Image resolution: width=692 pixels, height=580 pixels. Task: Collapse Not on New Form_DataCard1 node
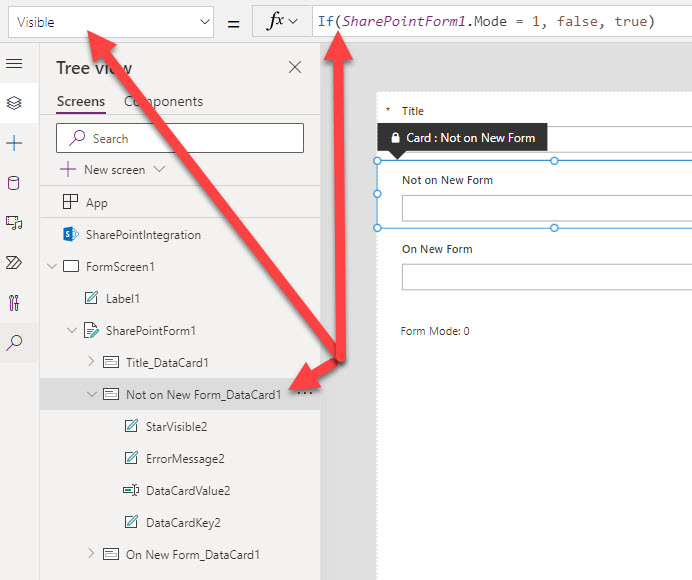click(91, 394)
